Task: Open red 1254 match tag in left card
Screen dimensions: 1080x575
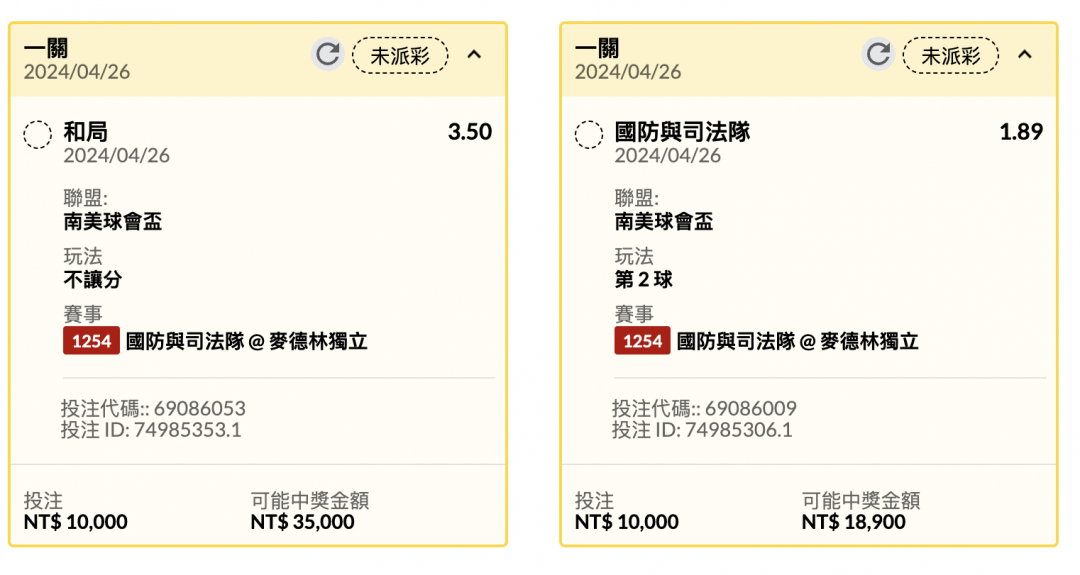Action: (92, 341)
